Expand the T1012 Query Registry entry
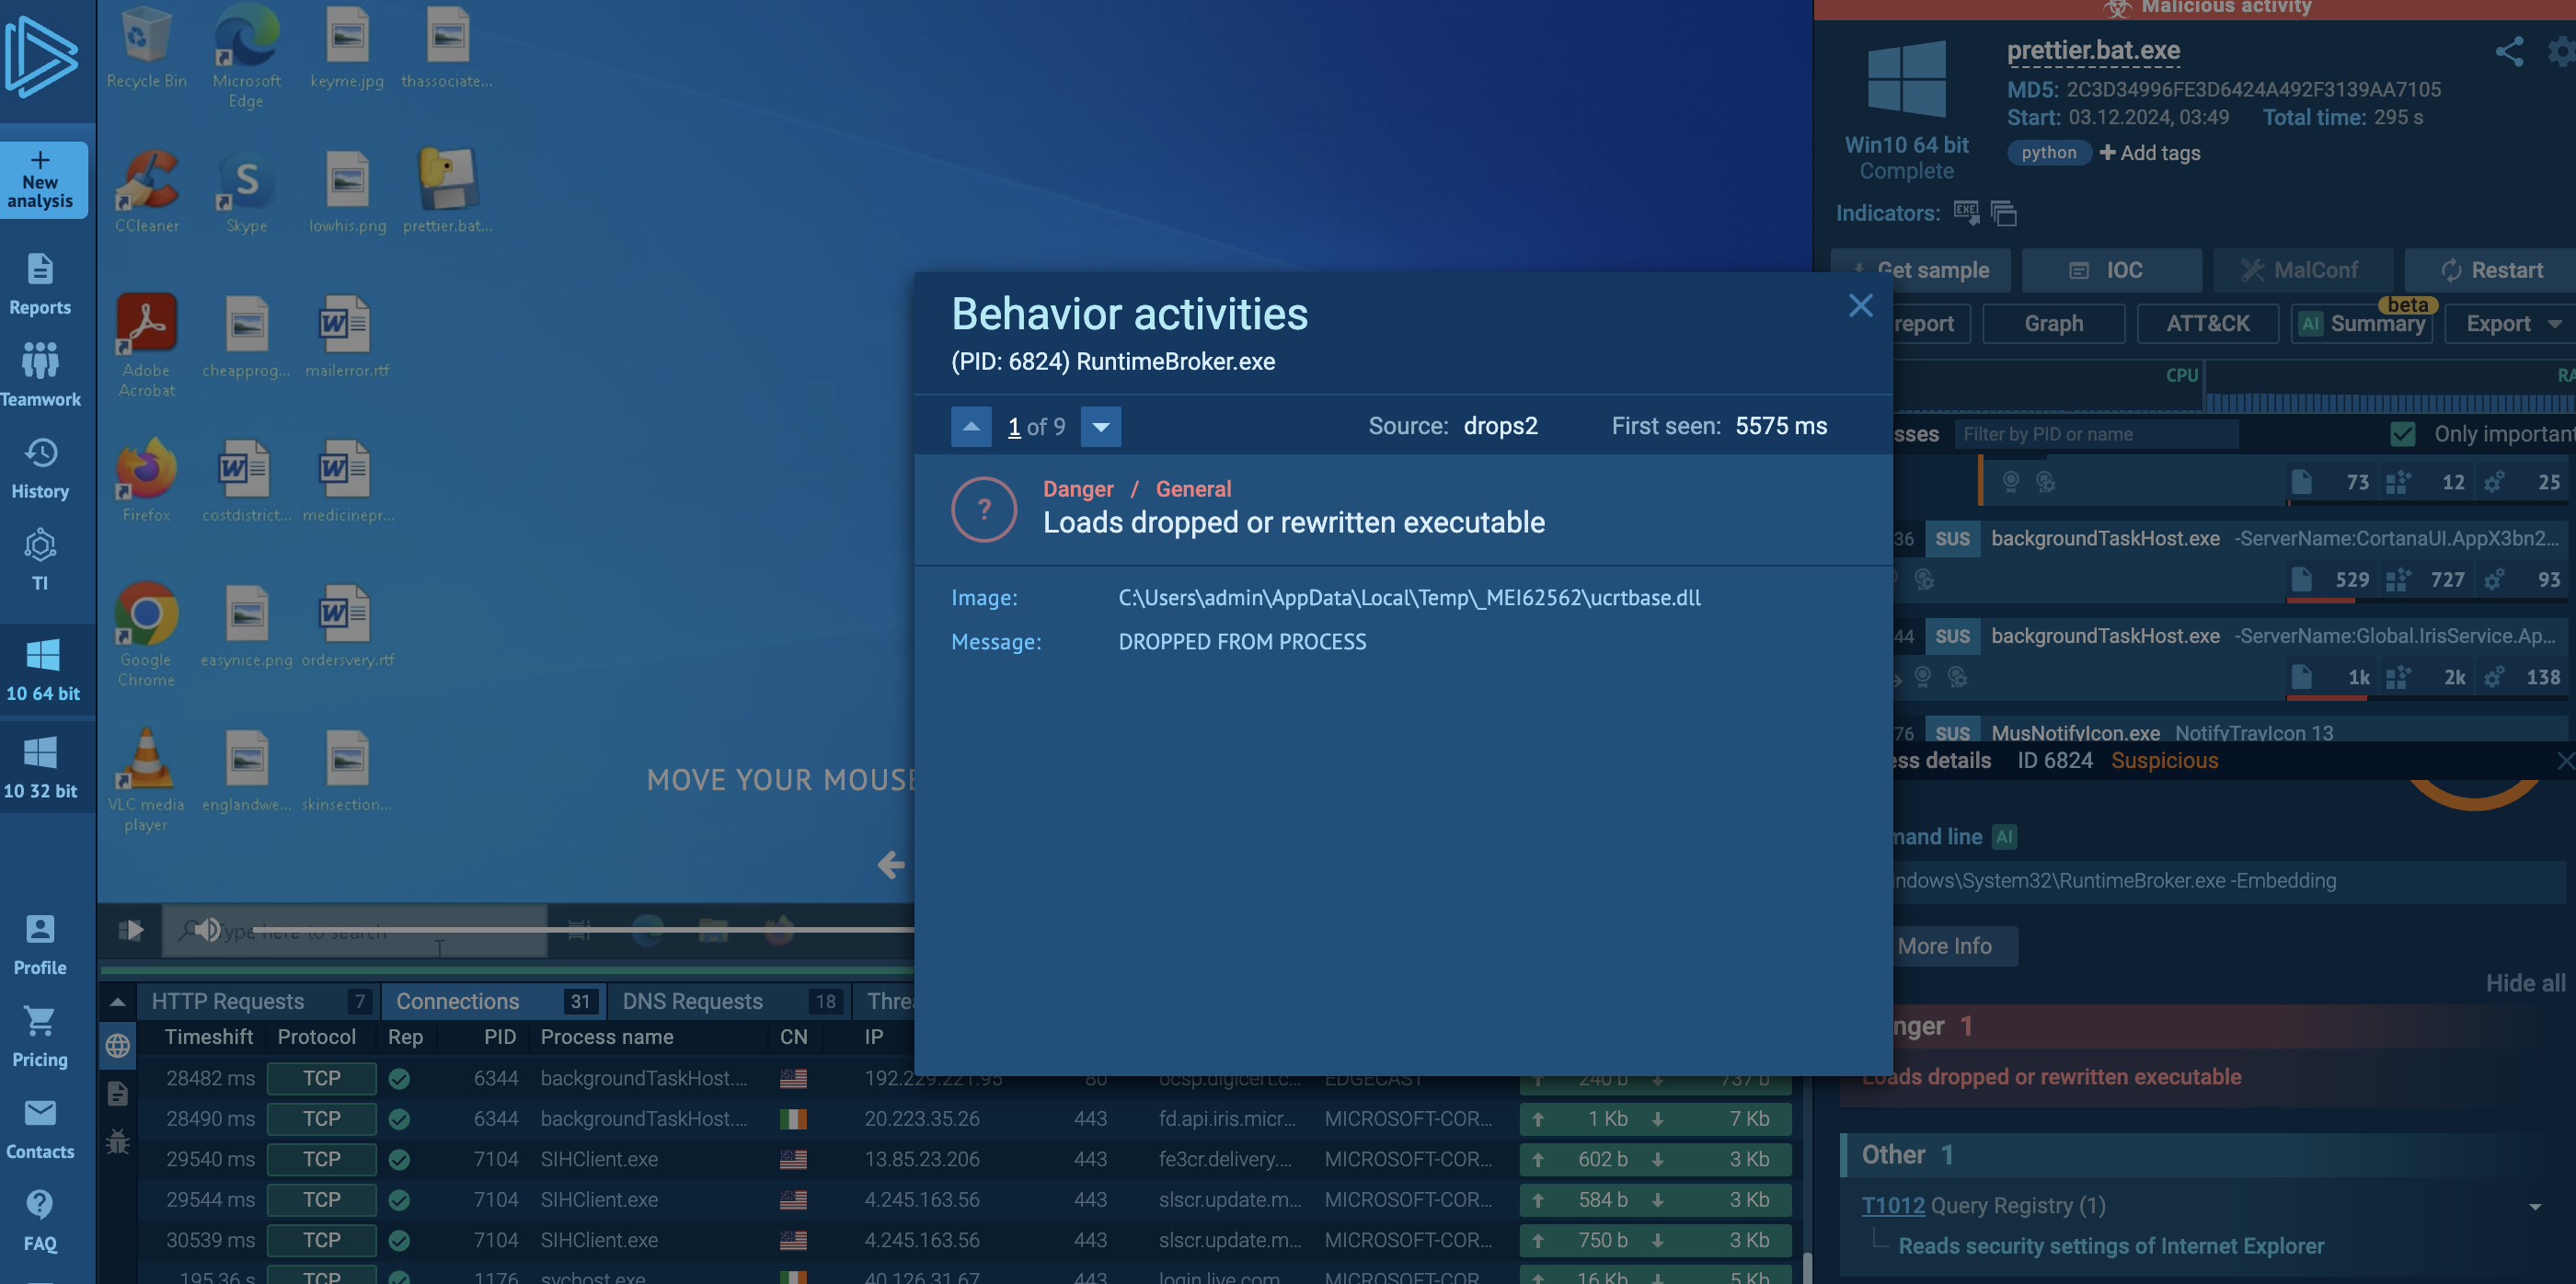 click(x=2534, y=1206)
